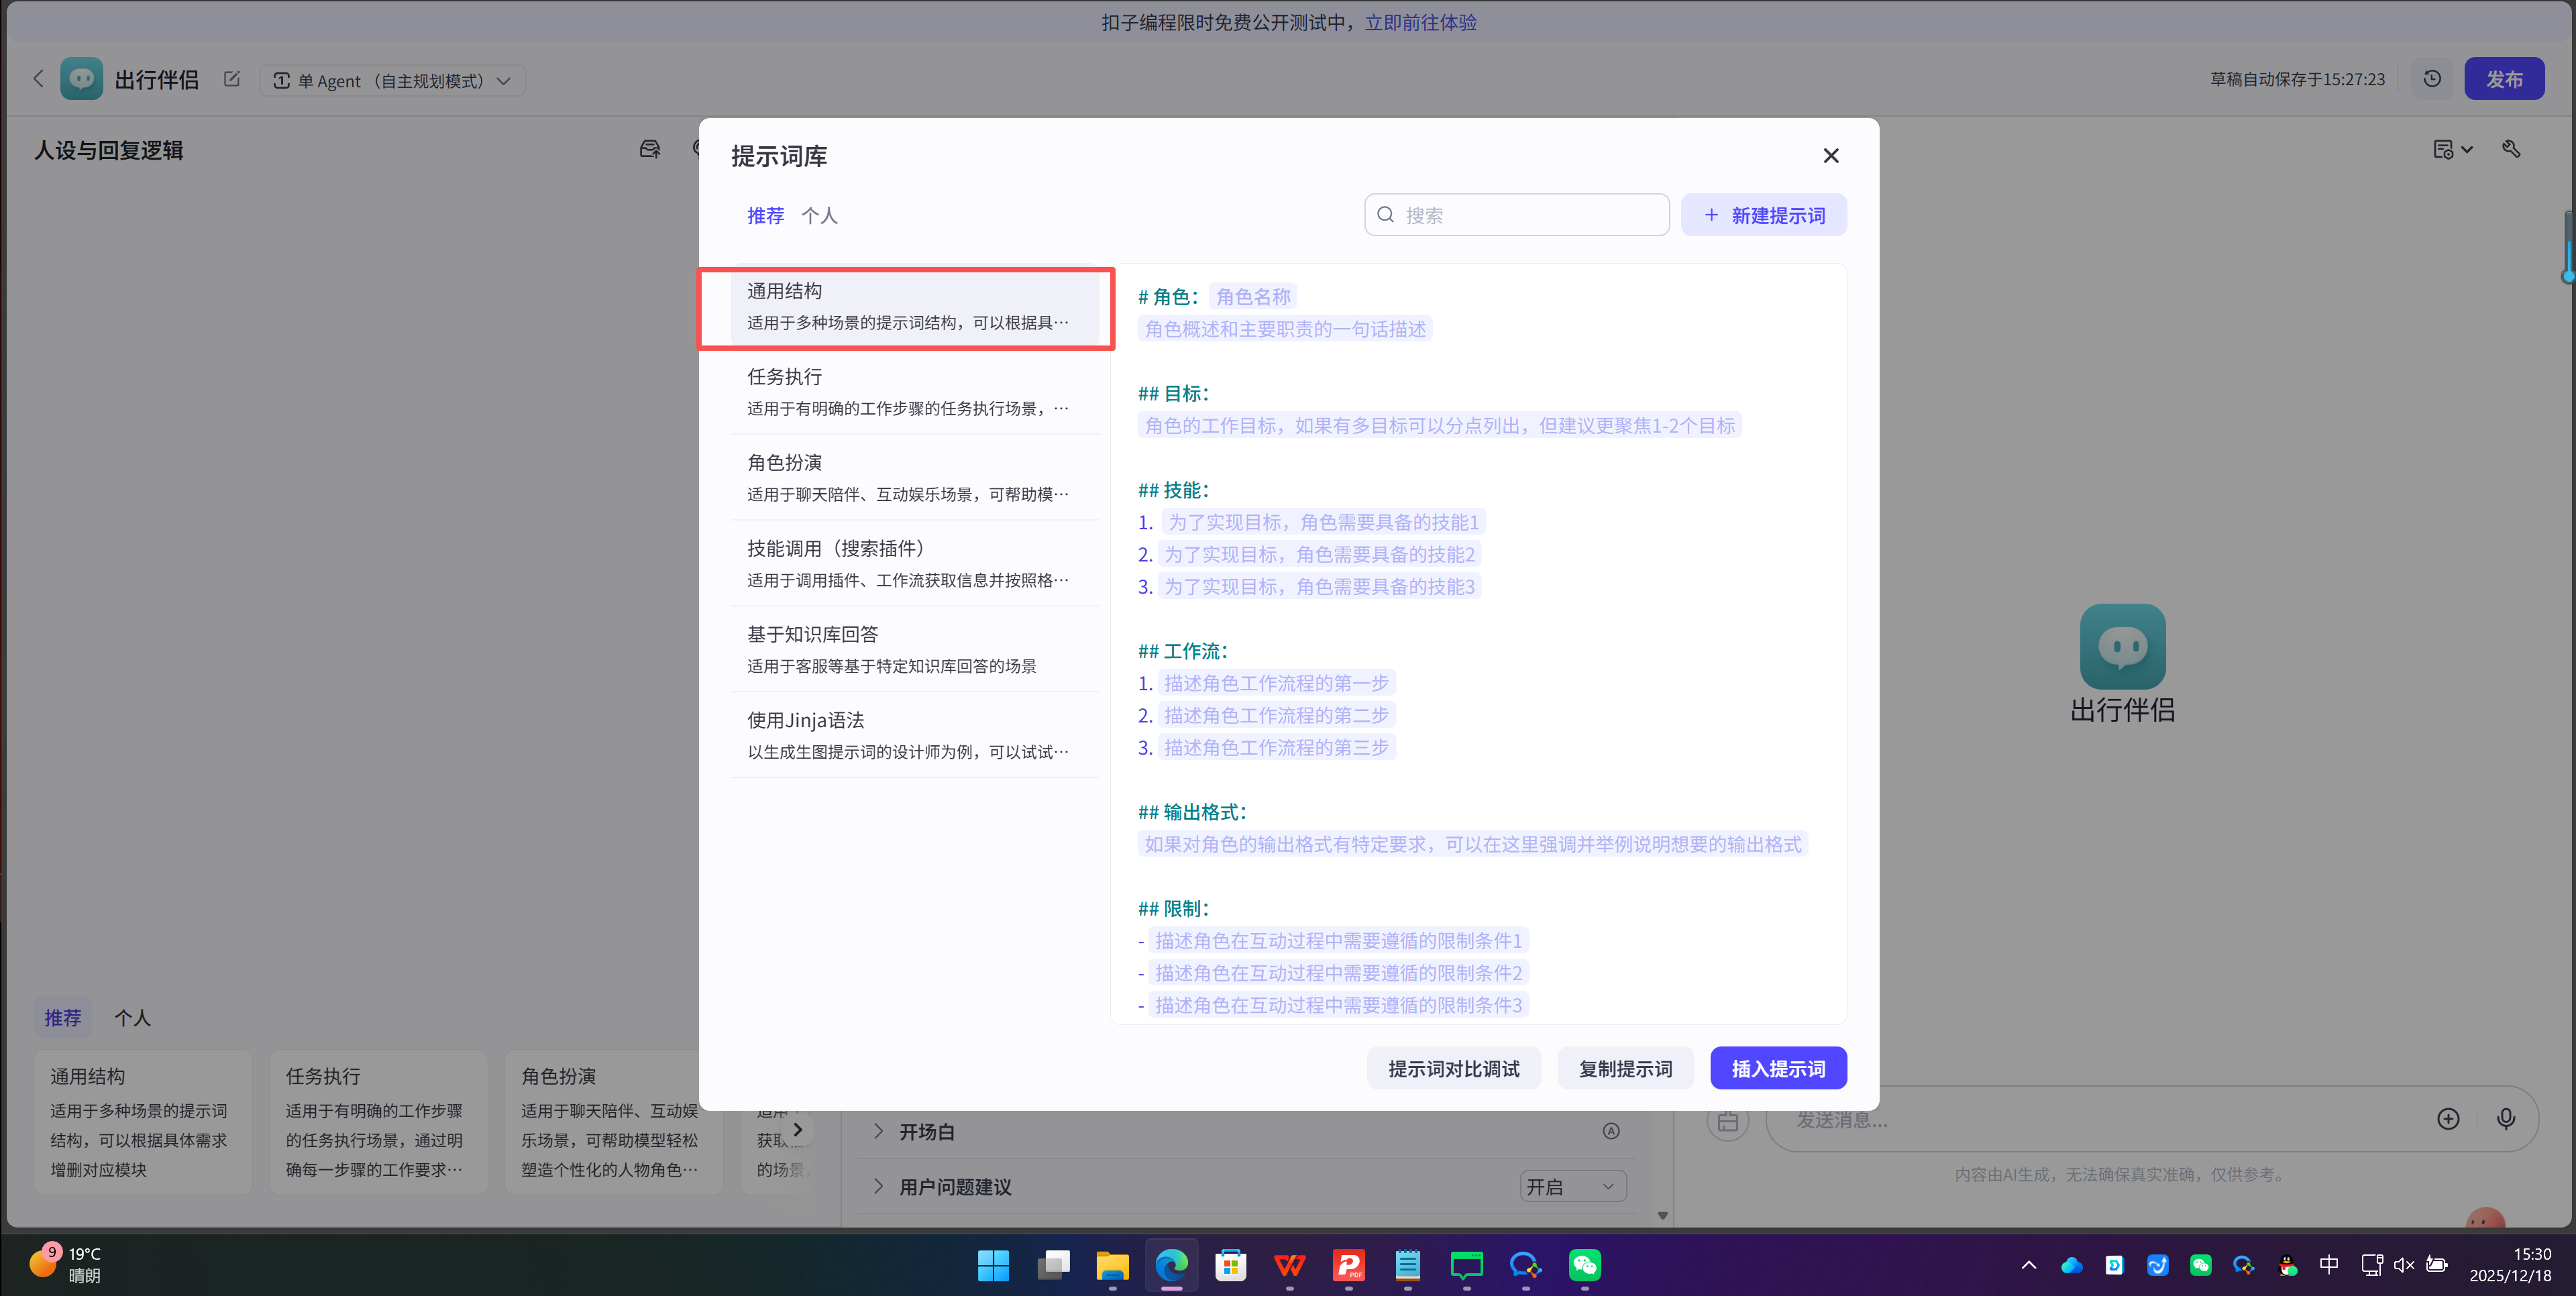The image size is (2576, 1296).
Task: Click the back arrow icon
Action: pyautogui.click(x=38, y=79)
